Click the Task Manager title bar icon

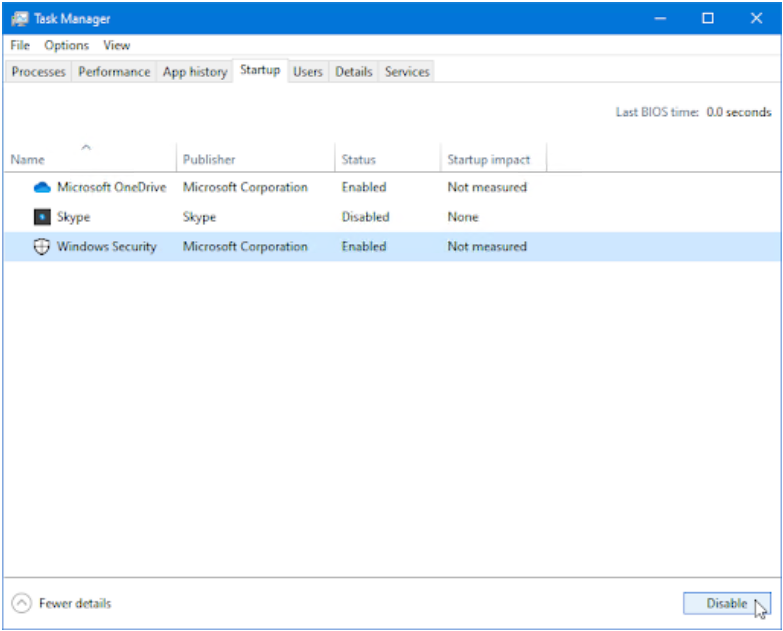pyautogui.click(x=19, y=18)
